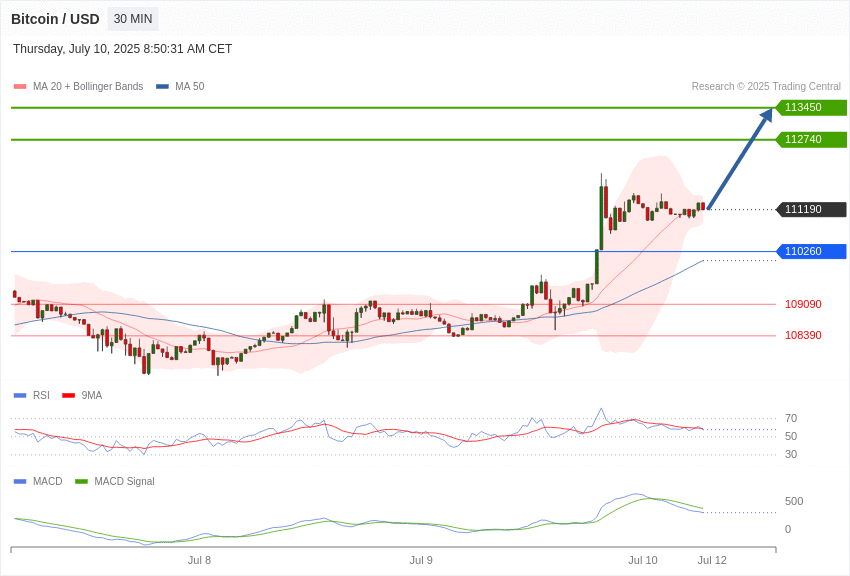This screenshot has width=850, height=576.
Task: Click the MACD legend label
Action: coord(48,481)
